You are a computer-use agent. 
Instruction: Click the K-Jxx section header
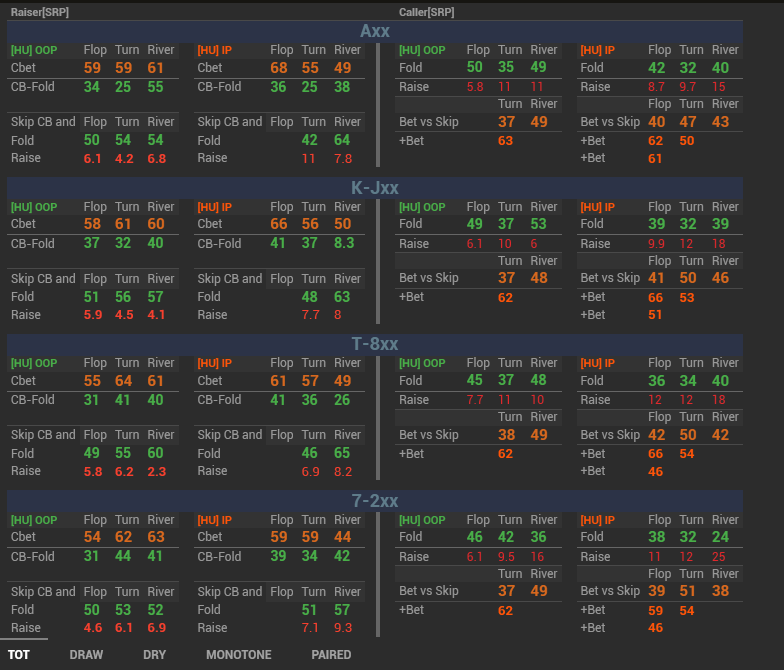(x=375, y=187)
